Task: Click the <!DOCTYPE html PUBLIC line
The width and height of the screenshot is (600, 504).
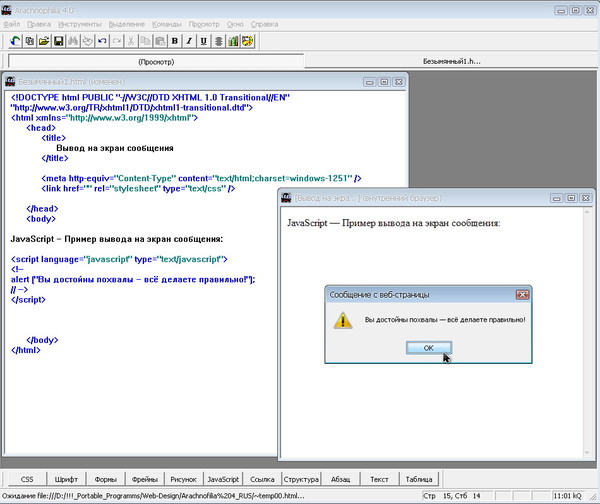Action: click(150, 98)
